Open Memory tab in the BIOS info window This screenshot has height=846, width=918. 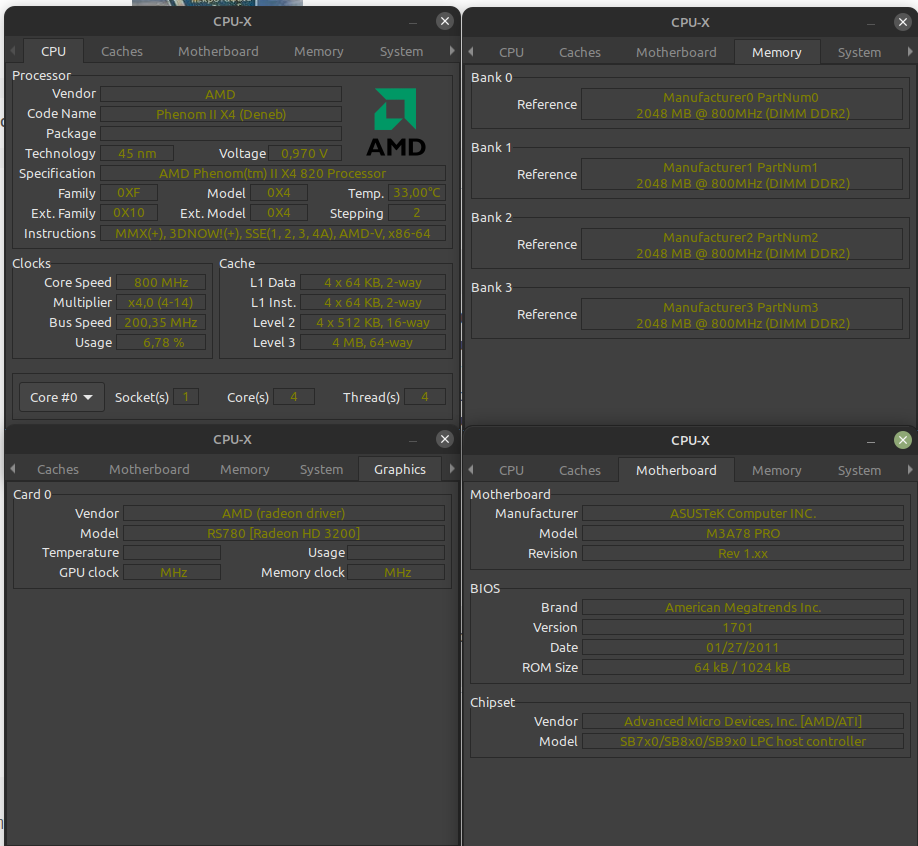776,471
